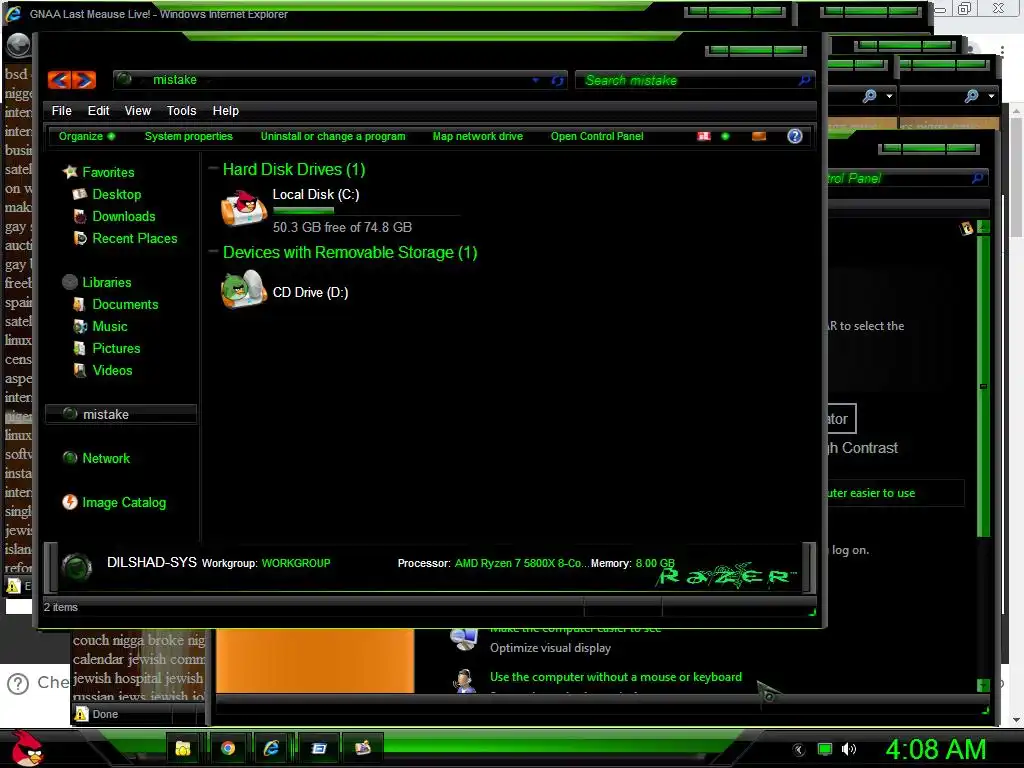Change view with the toolbar view icon
1024x768 pixels.
[x=703, y=136]
